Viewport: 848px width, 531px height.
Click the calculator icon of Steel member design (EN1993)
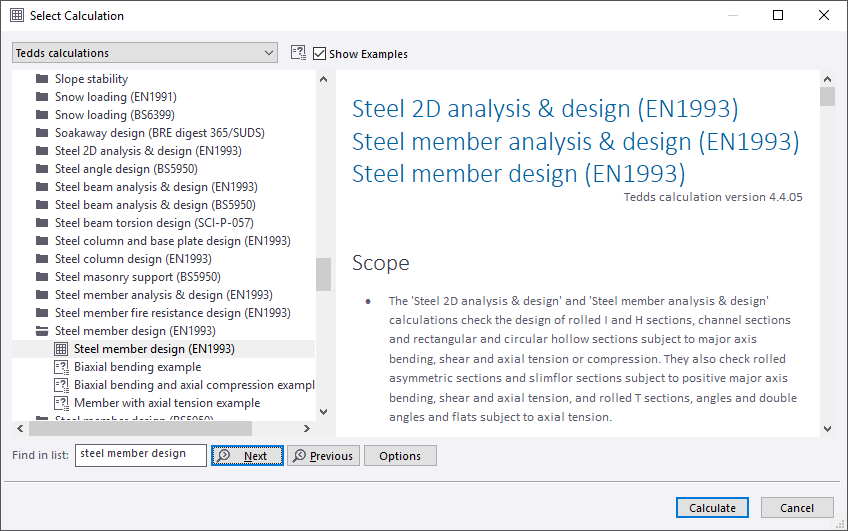pyautogui.click(x=61, y=349)
